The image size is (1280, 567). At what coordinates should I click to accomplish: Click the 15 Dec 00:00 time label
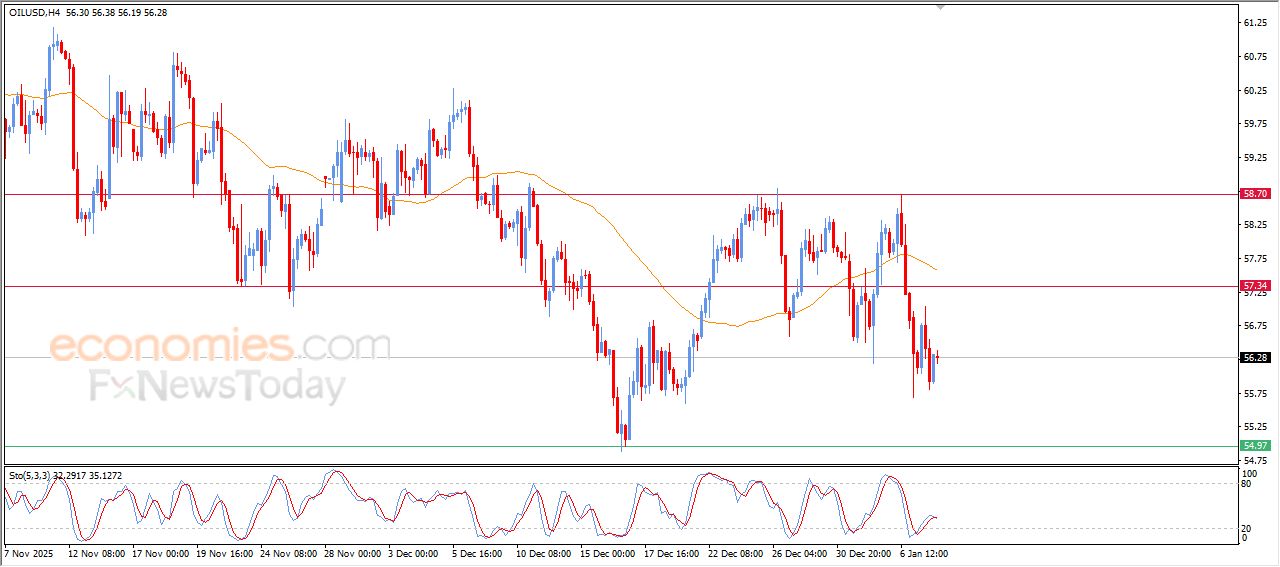(609, 553)
